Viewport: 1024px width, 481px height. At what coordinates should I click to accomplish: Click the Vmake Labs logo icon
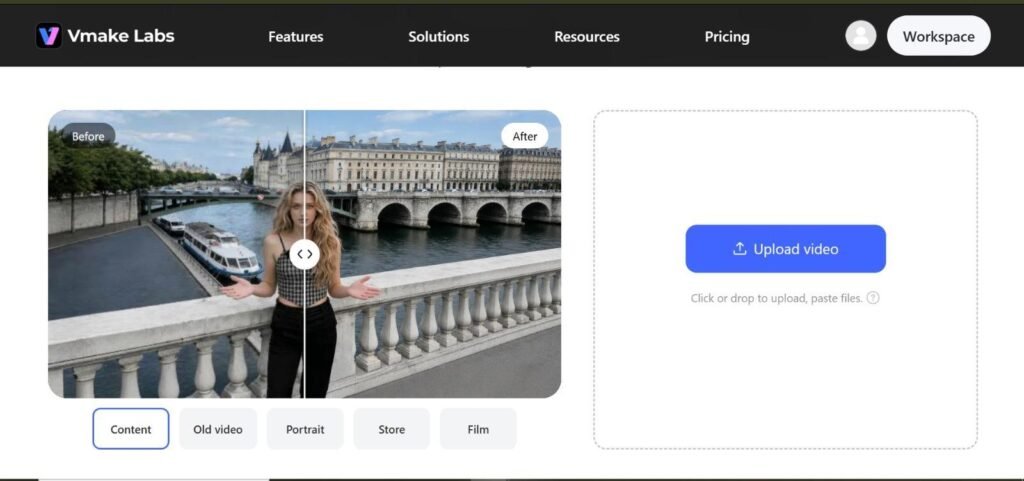click(48, 36)
